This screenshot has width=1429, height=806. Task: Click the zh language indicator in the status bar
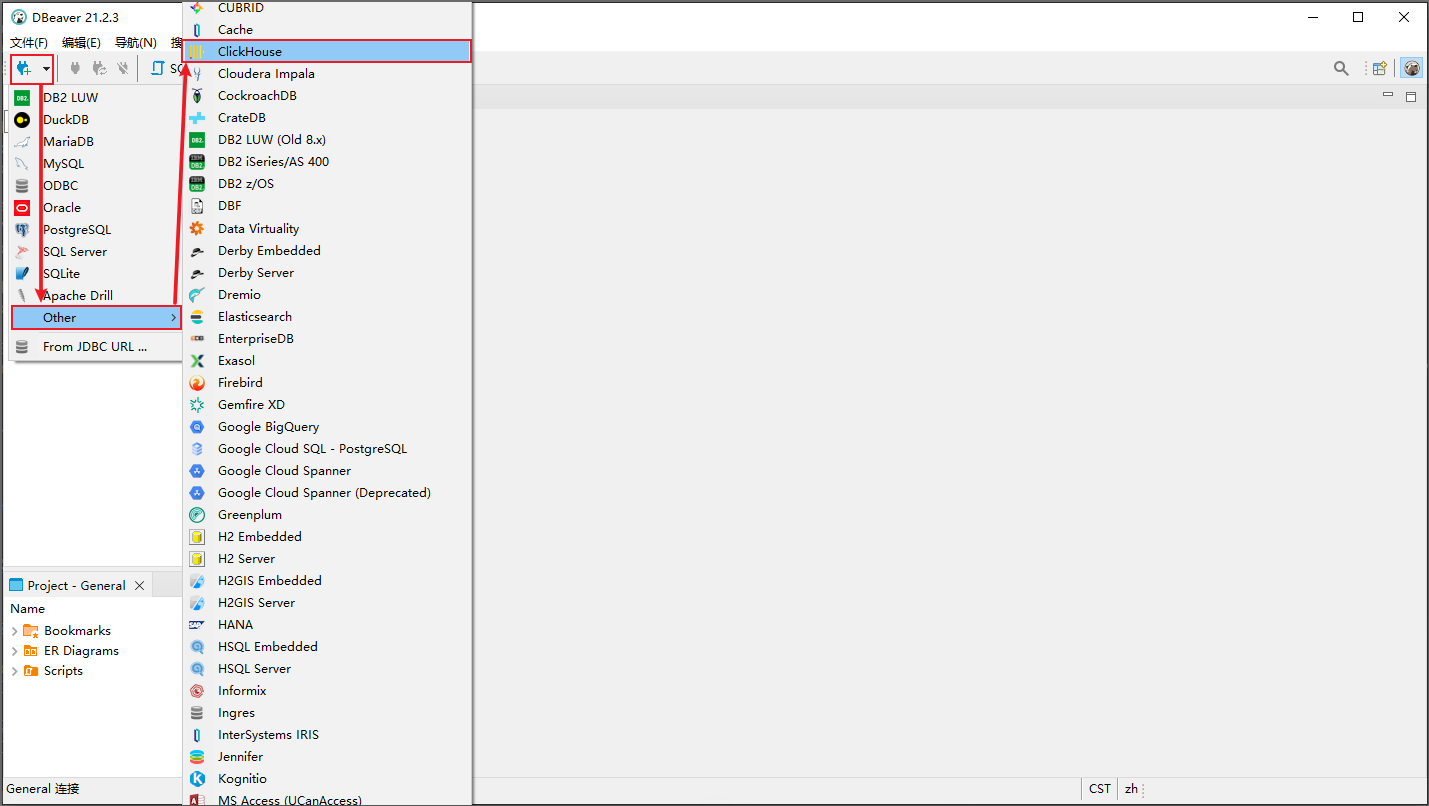[x=1131, y=788]
